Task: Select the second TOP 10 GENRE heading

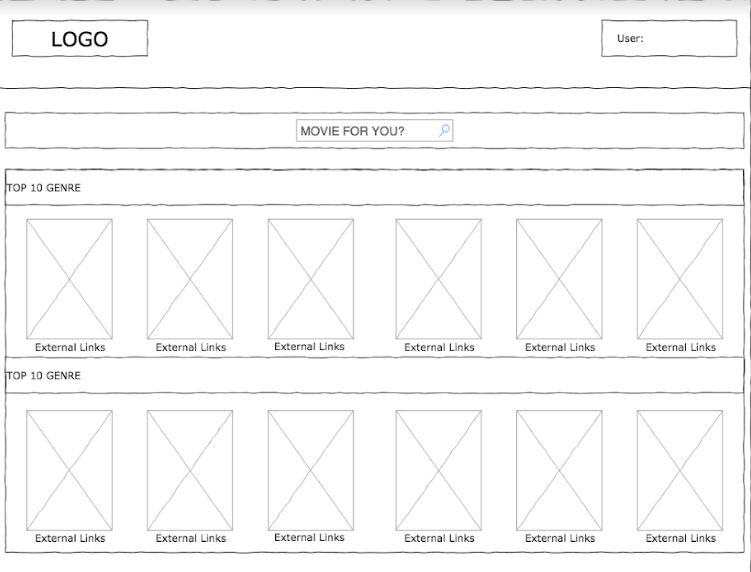Action: coord(44,376)
